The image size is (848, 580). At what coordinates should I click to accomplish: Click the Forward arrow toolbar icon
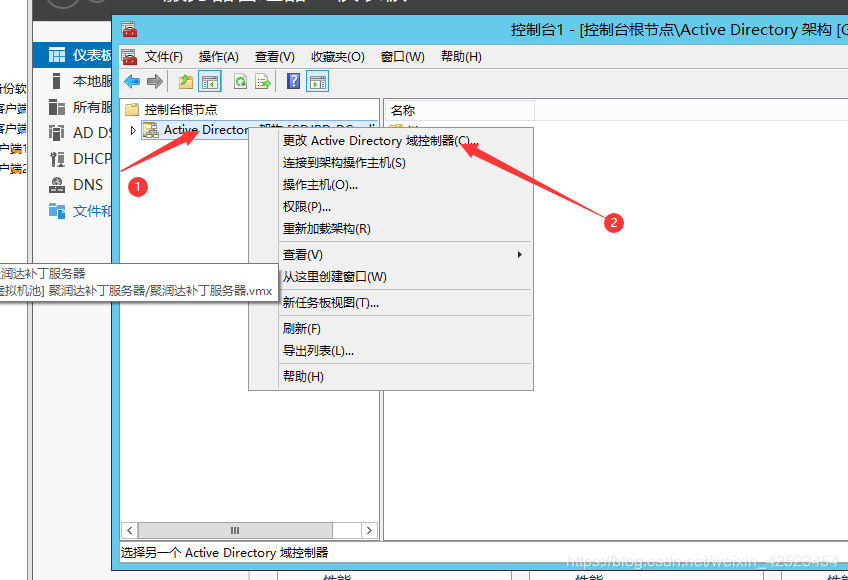[x=155, y=82]
